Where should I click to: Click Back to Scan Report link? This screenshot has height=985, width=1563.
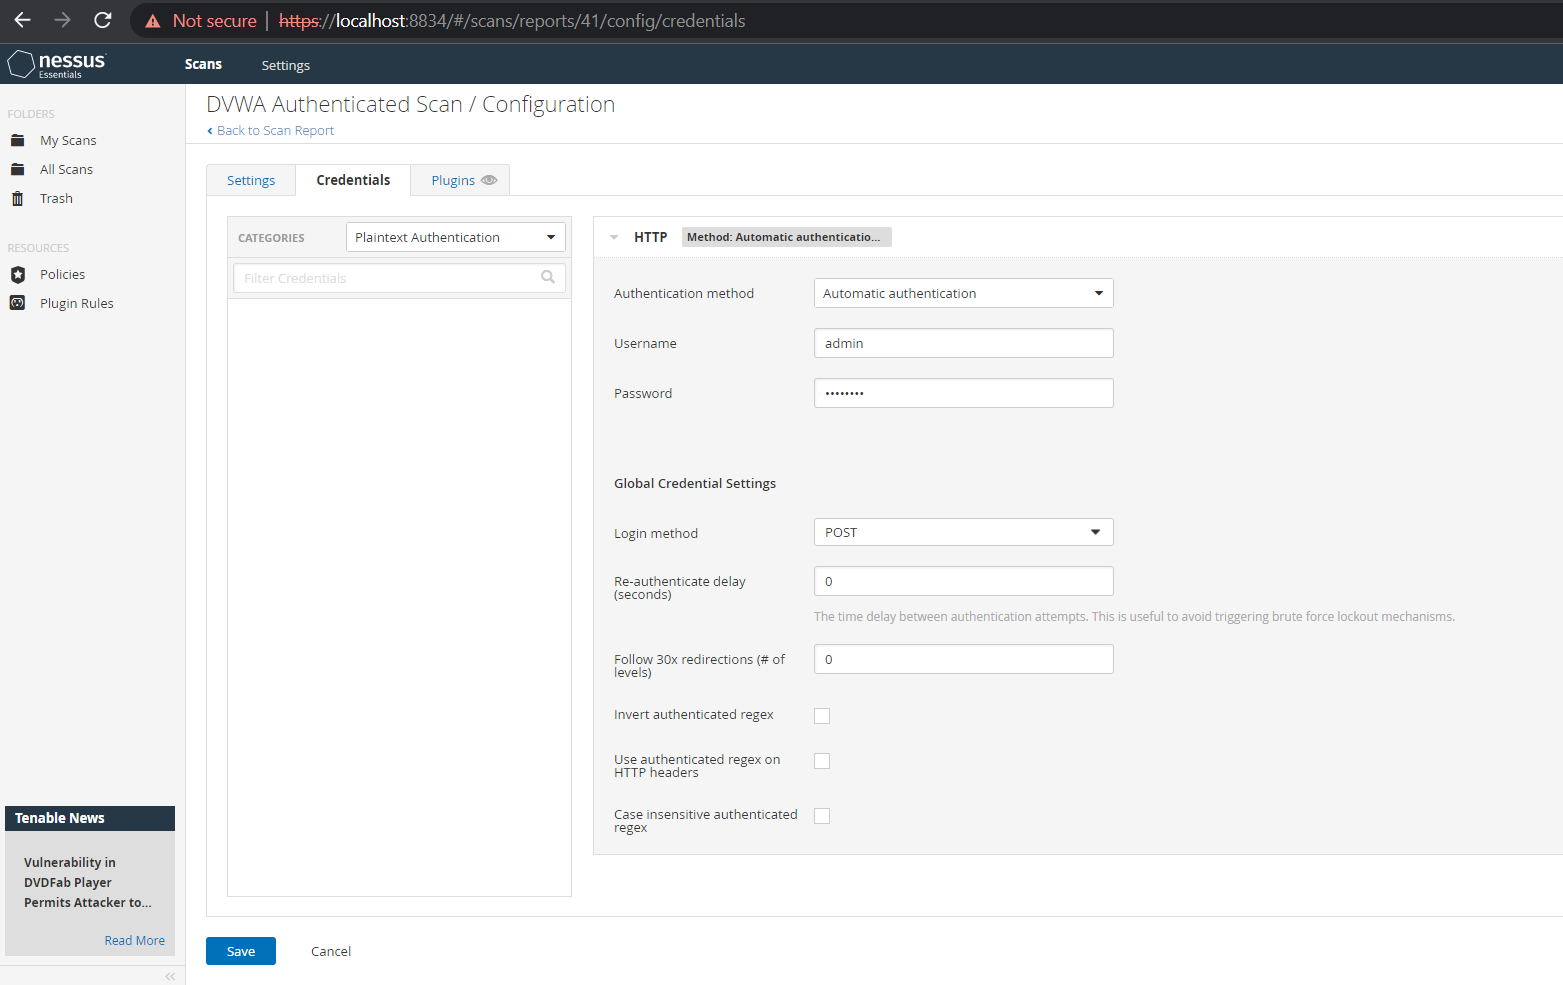pos(275,131)
